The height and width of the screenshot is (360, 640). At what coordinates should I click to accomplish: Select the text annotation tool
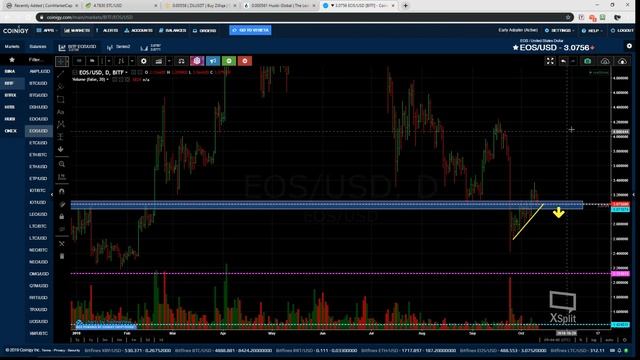61,112
